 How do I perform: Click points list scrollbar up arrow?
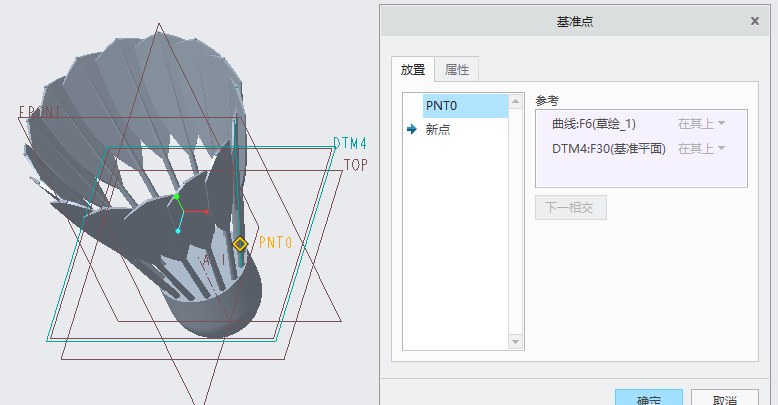pos(516,102)
